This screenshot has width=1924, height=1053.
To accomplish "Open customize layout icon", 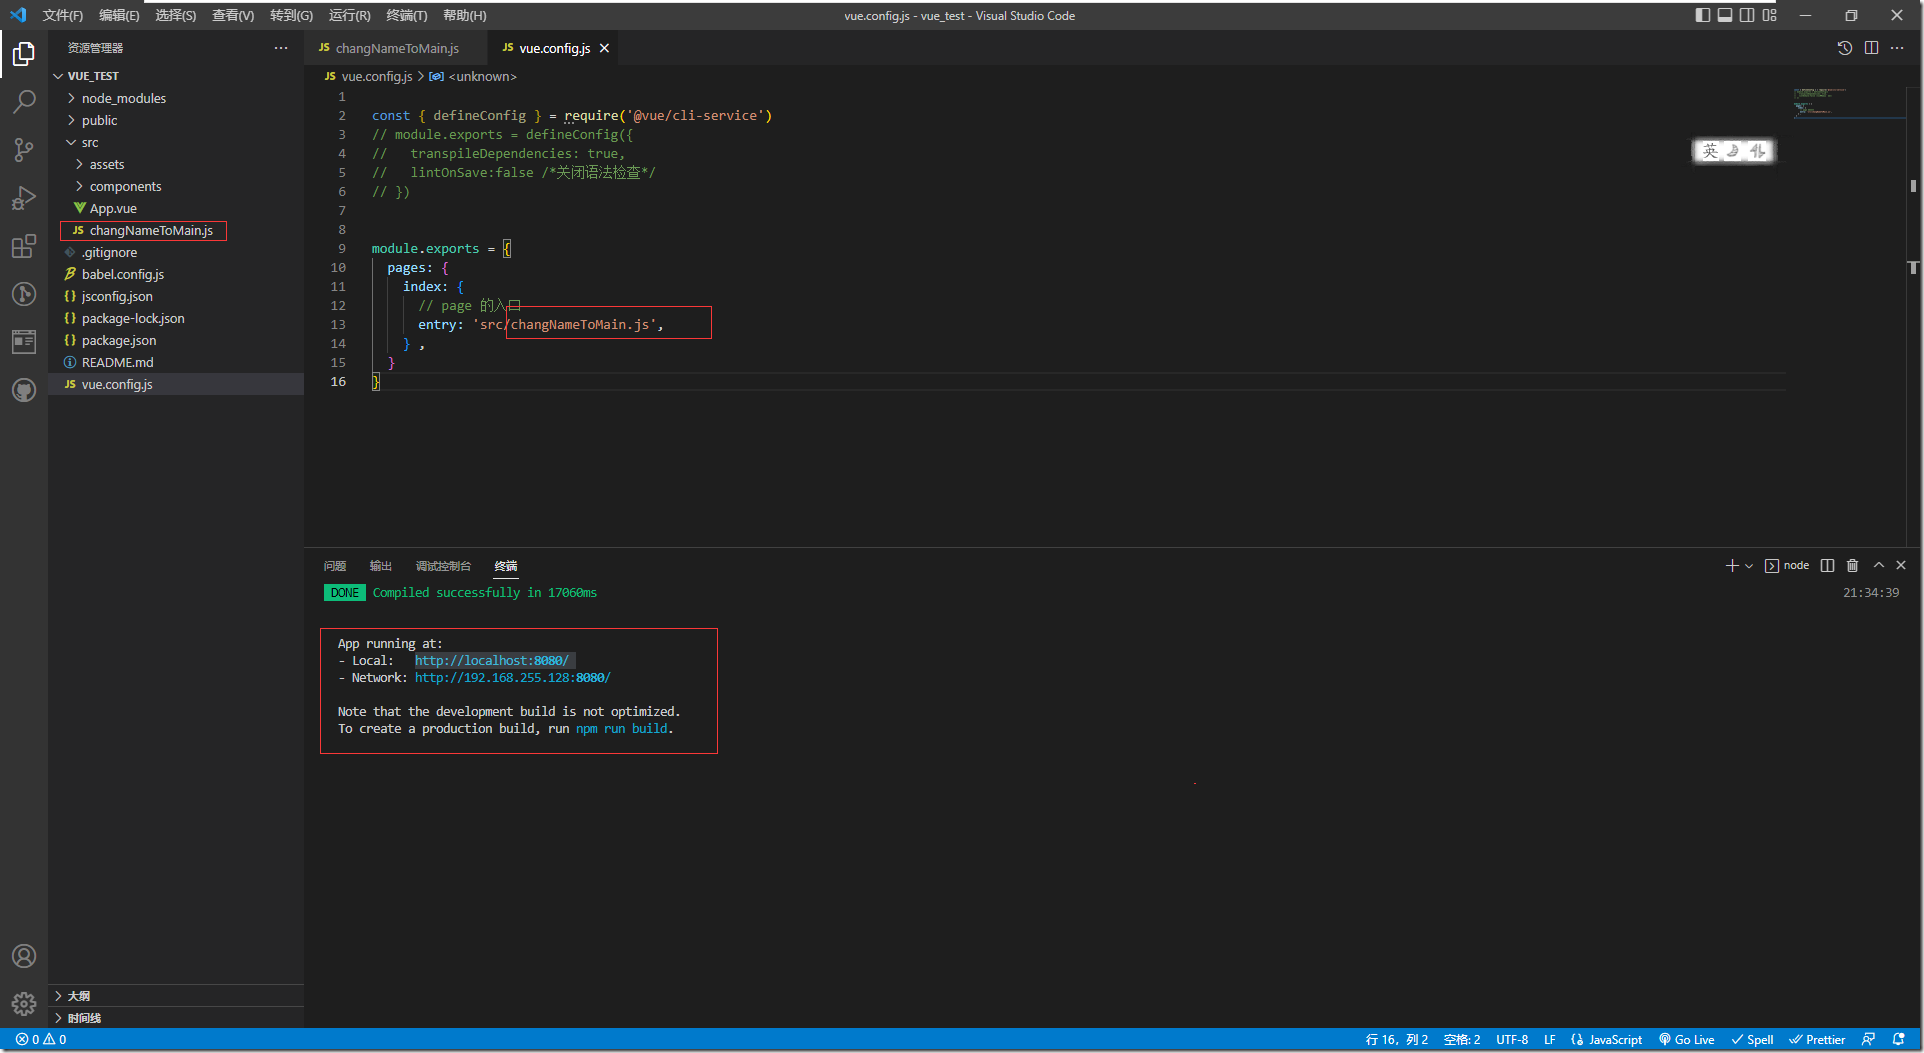I will pyautogui.click(x=1770, y=15).
